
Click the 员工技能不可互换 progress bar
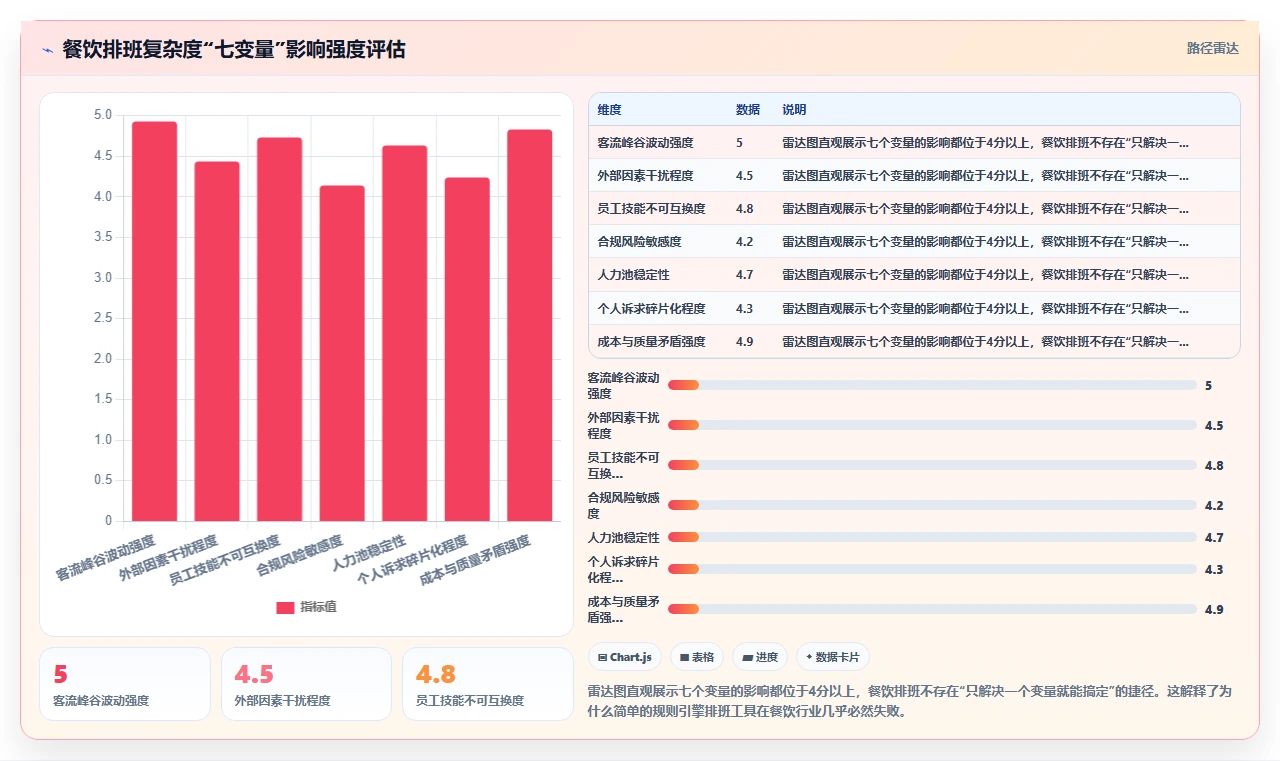[x=932, y=465]
